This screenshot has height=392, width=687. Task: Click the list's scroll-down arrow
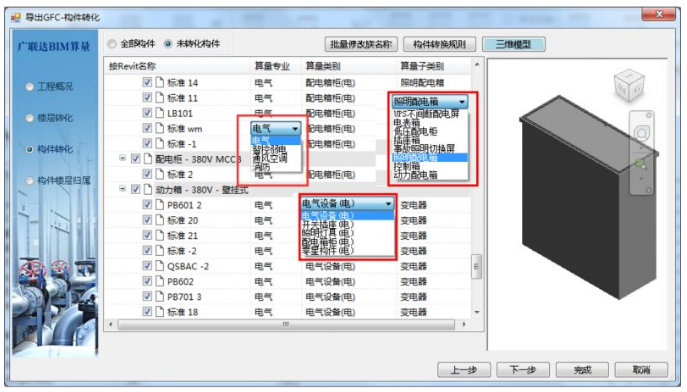(477, 312)
